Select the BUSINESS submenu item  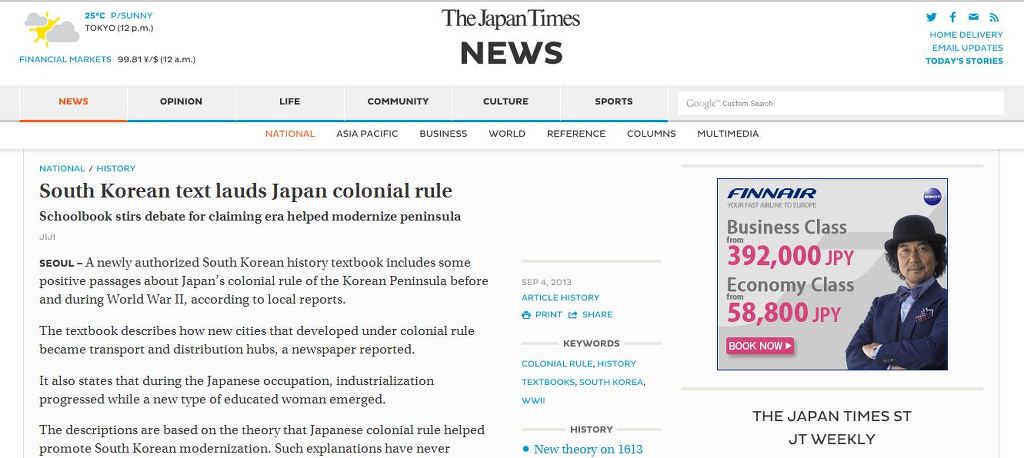click(443, 134)
